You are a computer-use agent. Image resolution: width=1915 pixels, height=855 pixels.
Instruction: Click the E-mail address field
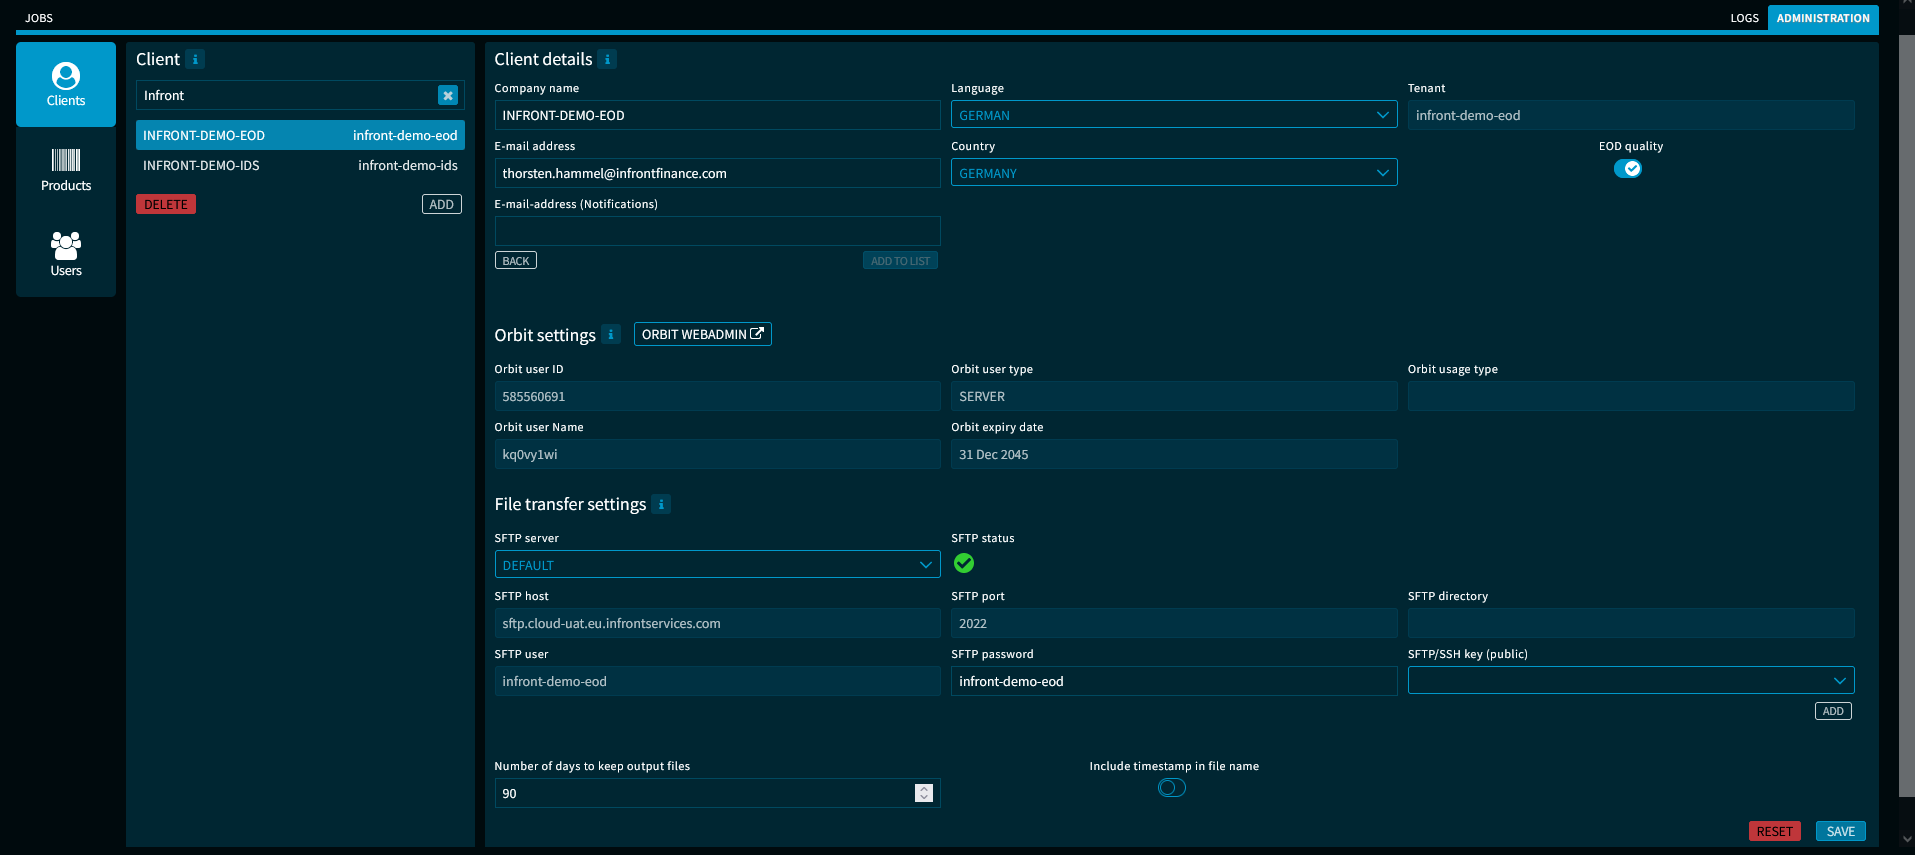point(717,173)
